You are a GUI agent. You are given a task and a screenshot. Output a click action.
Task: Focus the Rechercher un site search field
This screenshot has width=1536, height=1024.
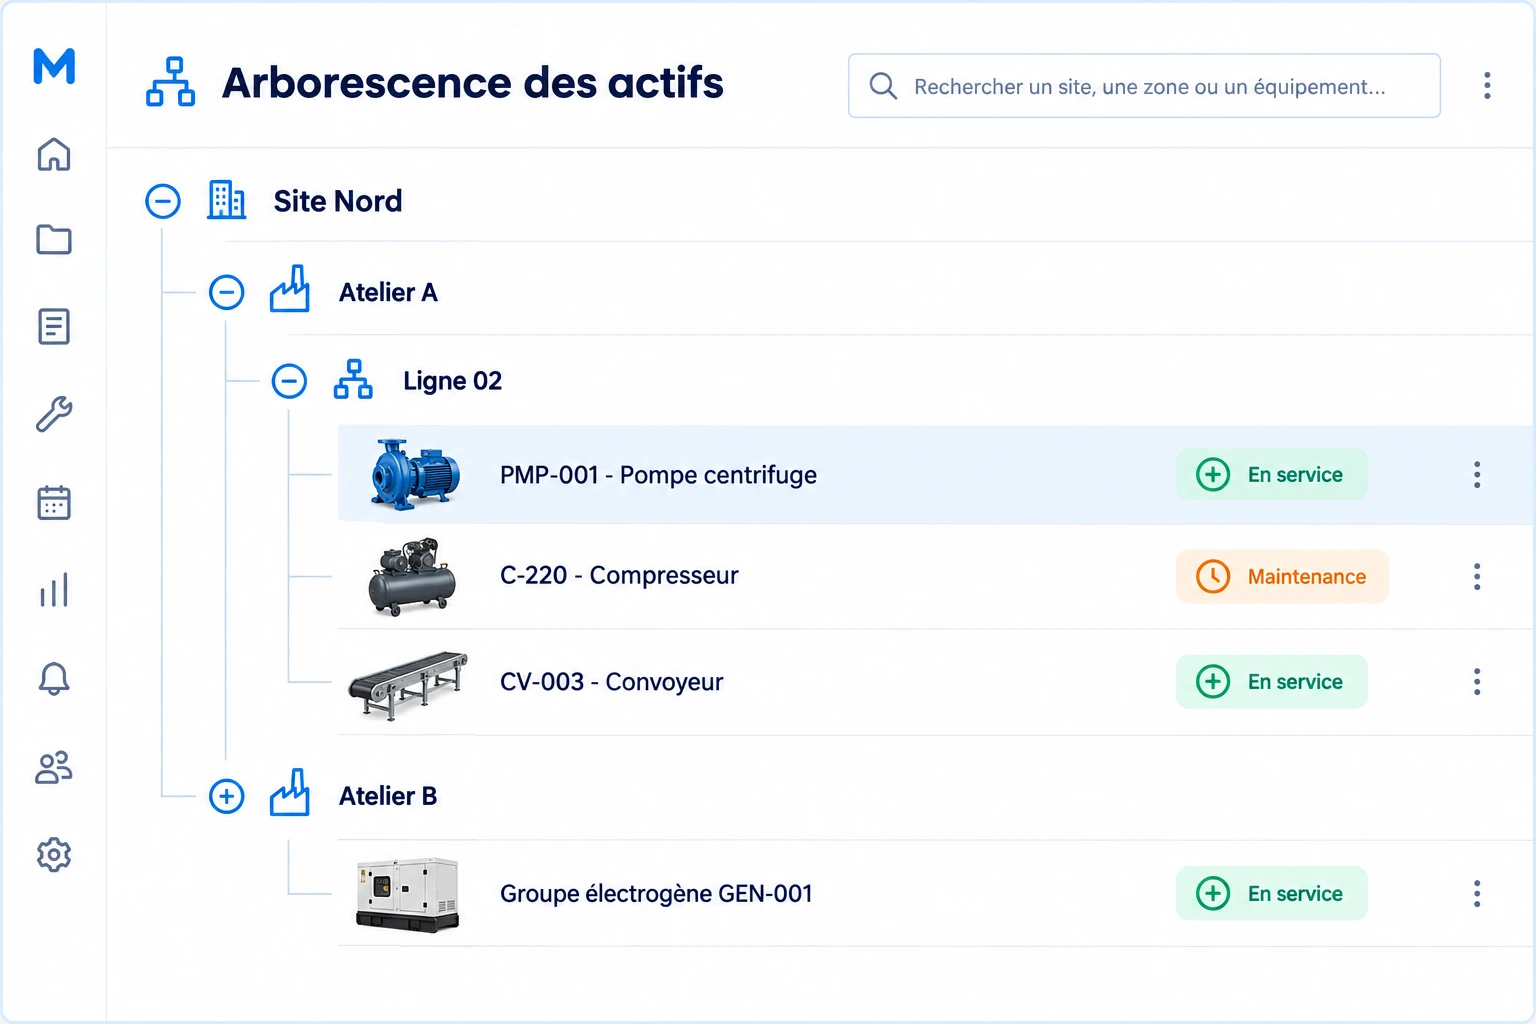coord(1144,86)
